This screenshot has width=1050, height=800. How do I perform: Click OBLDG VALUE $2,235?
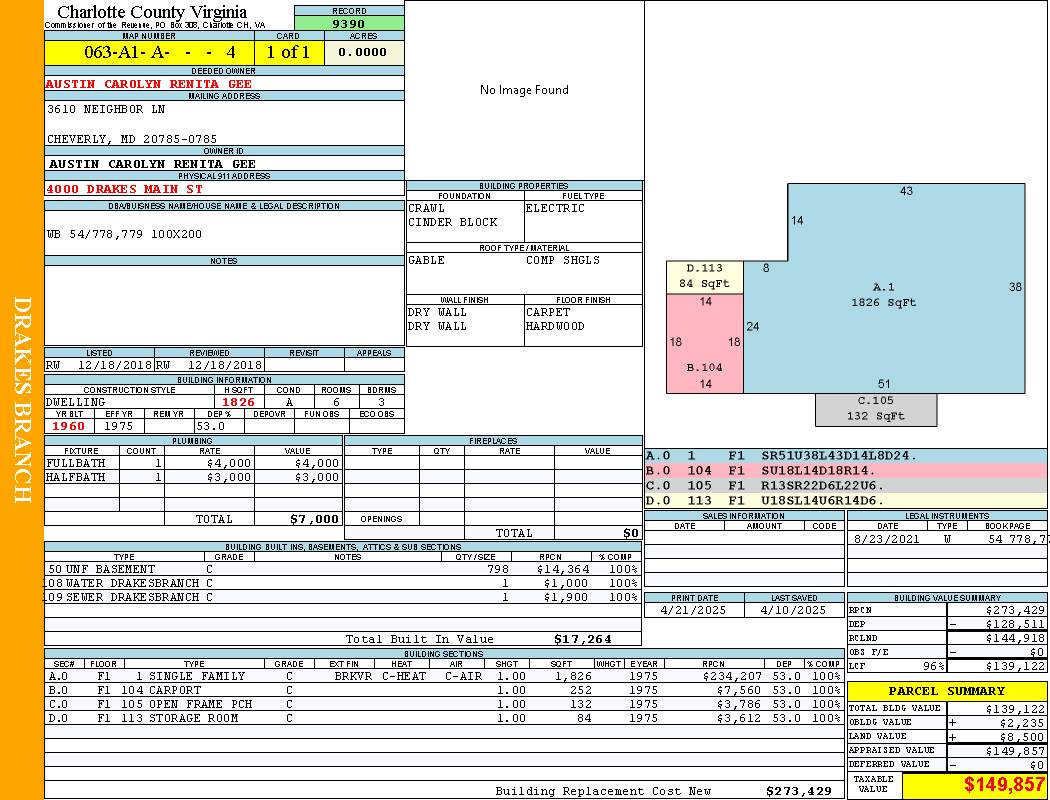[x=1022, y=722]
